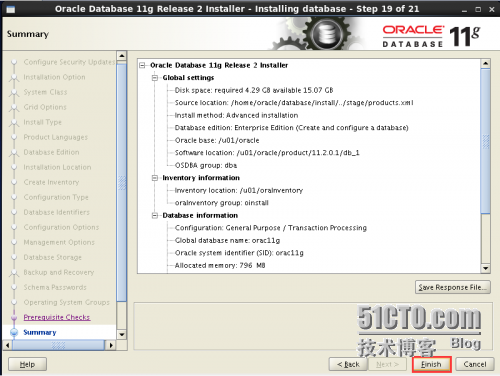Select the Management Options step
This screenshot has width=500, height=376.
click(x=59, y=242)
